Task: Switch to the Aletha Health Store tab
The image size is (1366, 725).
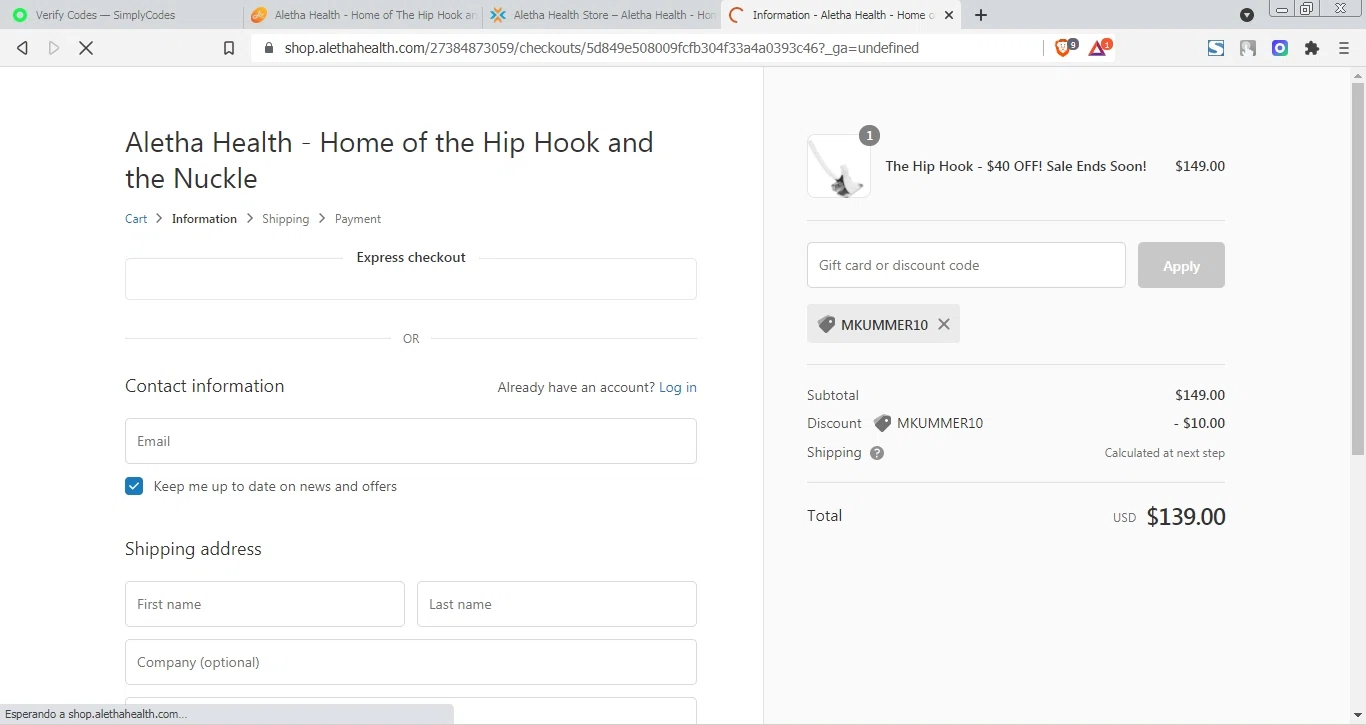Action: pyautogui.click(x=603, y=15)
